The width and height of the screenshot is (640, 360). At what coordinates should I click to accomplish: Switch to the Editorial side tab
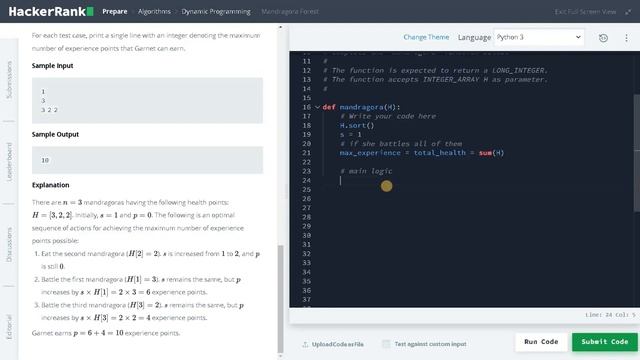[9, 327]
